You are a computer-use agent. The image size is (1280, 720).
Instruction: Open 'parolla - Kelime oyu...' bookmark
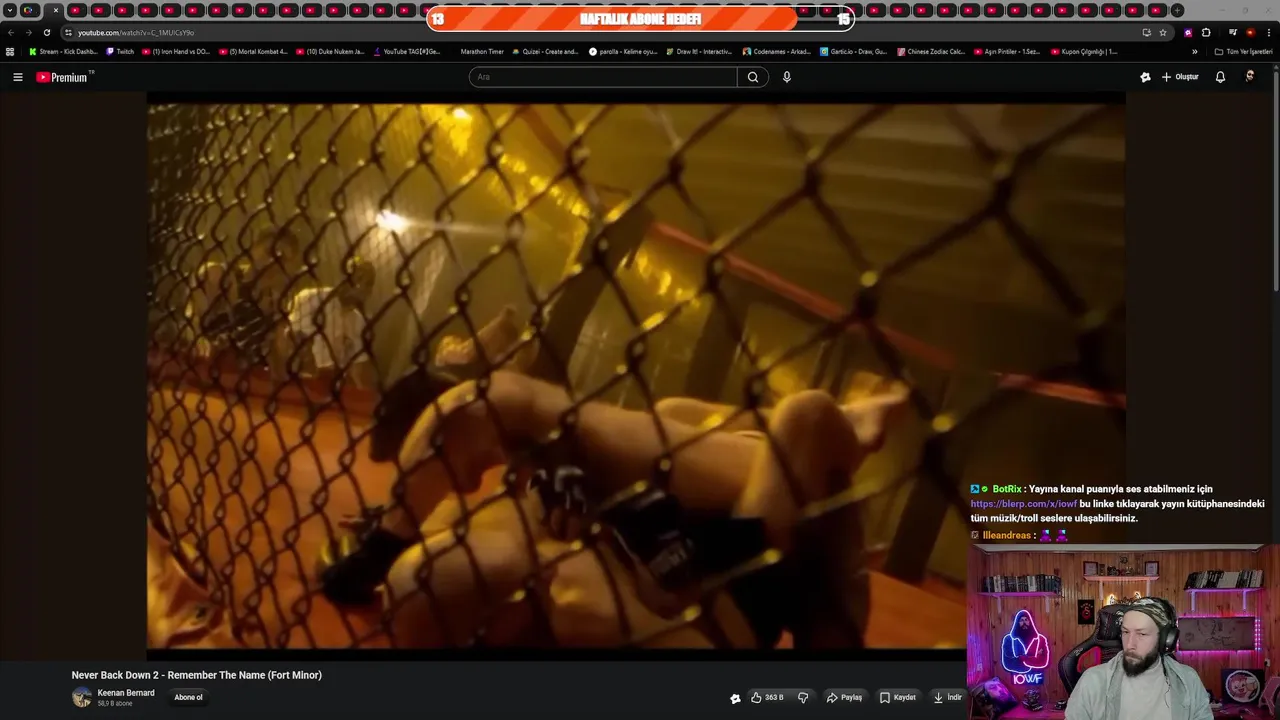623,51
